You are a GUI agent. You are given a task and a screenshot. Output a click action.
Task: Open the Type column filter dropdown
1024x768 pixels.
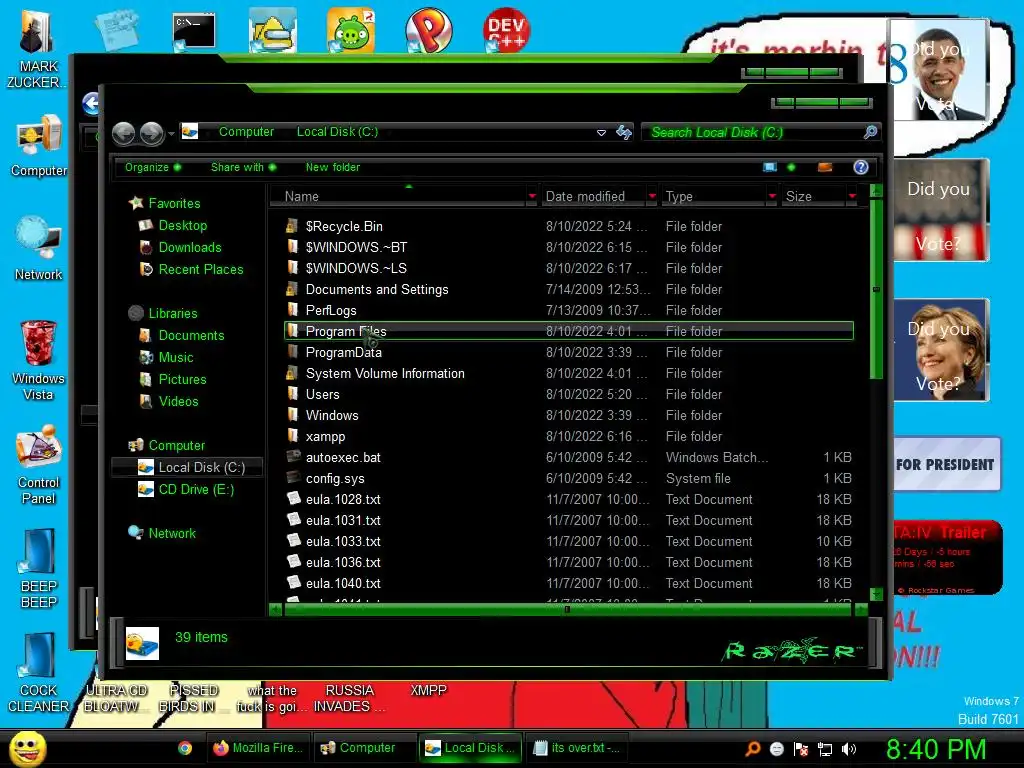772,196
